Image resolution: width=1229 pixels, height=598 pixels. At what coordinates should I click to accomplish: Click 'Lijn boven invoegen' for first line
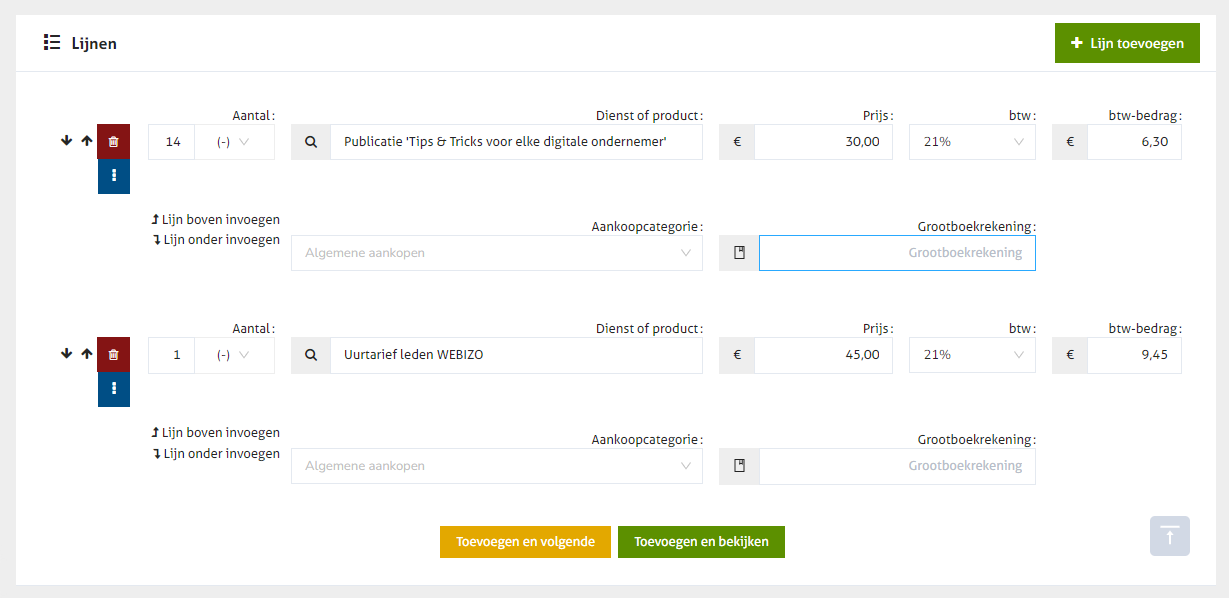coord(216,219)
